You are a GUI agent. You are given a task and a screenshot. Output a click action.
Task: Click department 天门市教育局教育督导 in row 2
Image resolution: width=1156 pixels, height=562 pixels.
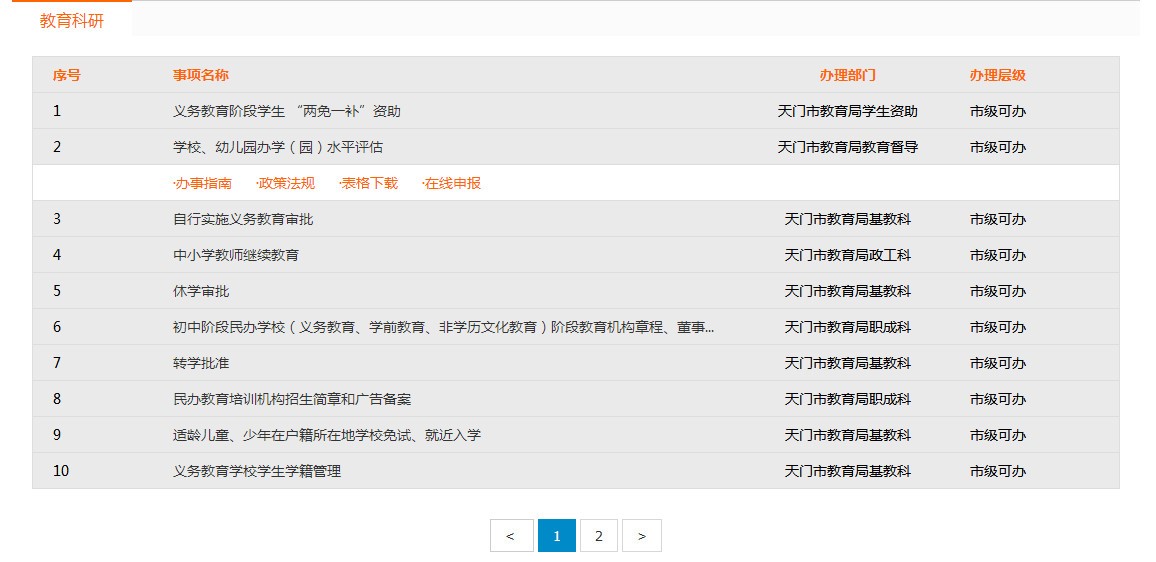click(x=848, y=148)
